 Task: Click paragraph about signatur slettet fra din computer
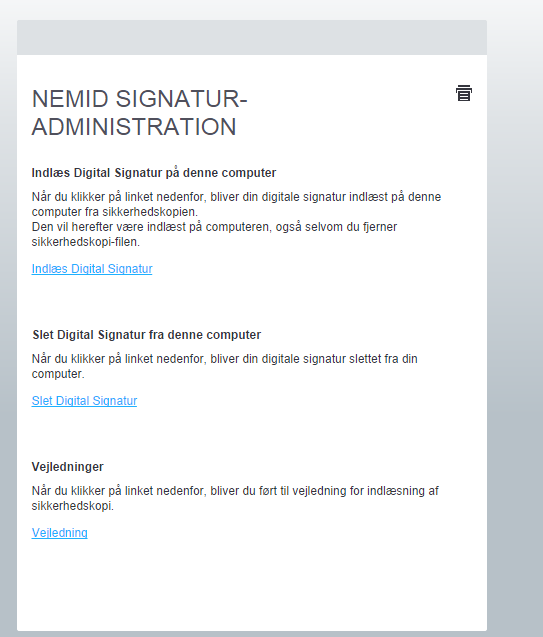click(x=225, y=366)
